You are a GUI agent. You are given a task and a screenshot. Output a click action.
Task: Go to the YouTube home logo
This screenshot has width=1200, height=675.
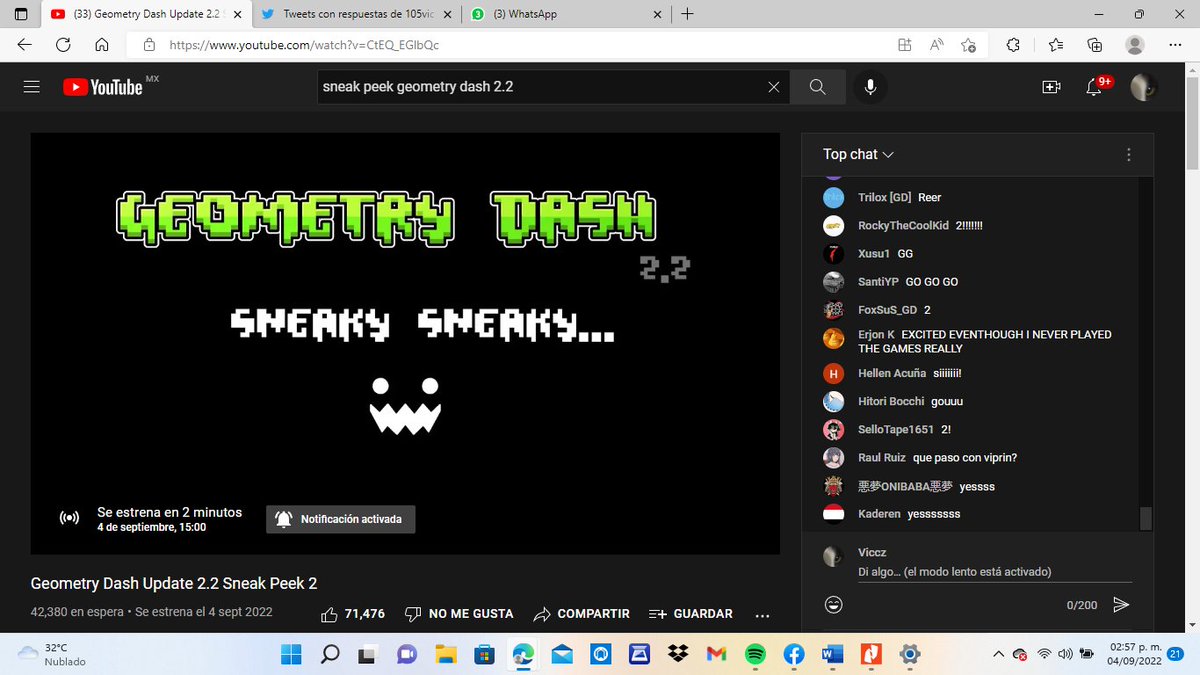[x=102, y=87]
